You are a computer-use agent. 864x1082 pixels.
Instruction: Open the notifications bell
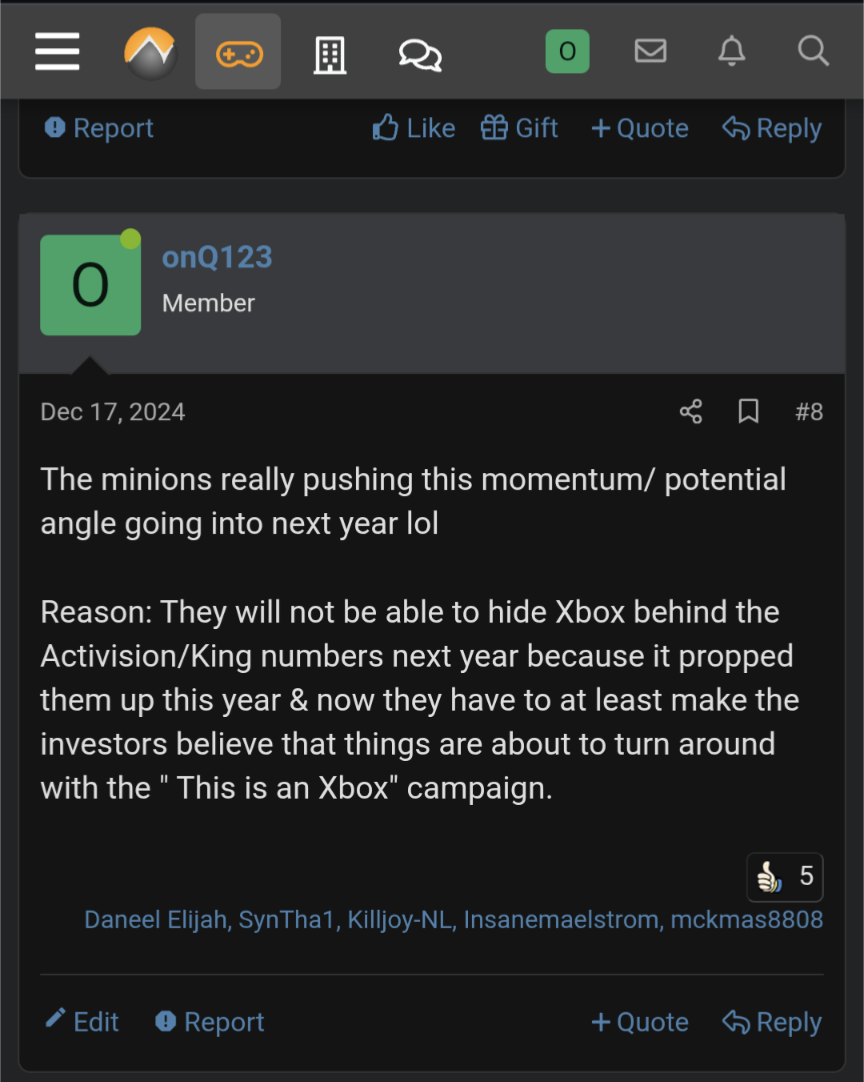click(x=731, y=52)
